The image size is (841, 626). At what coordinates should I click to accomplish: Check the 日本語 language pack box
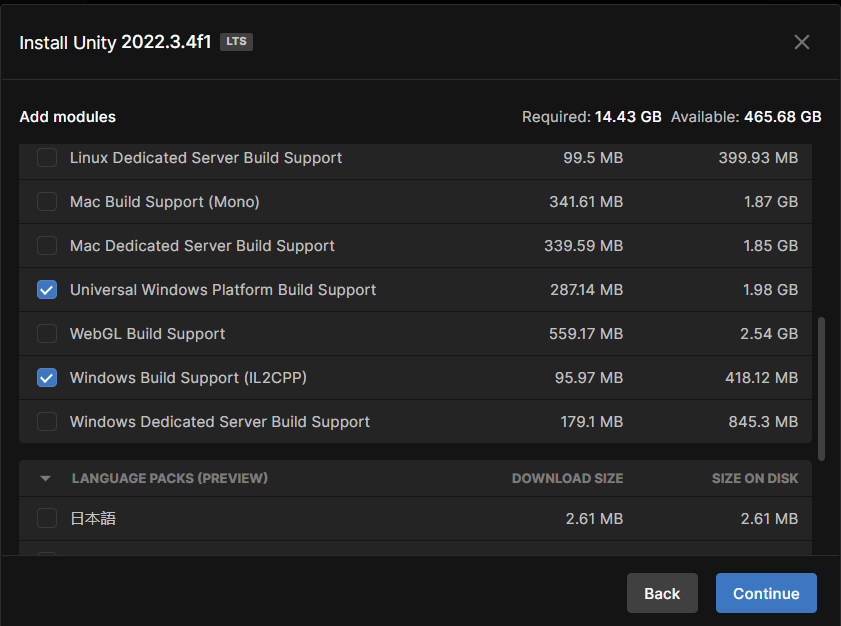point(47,519)
